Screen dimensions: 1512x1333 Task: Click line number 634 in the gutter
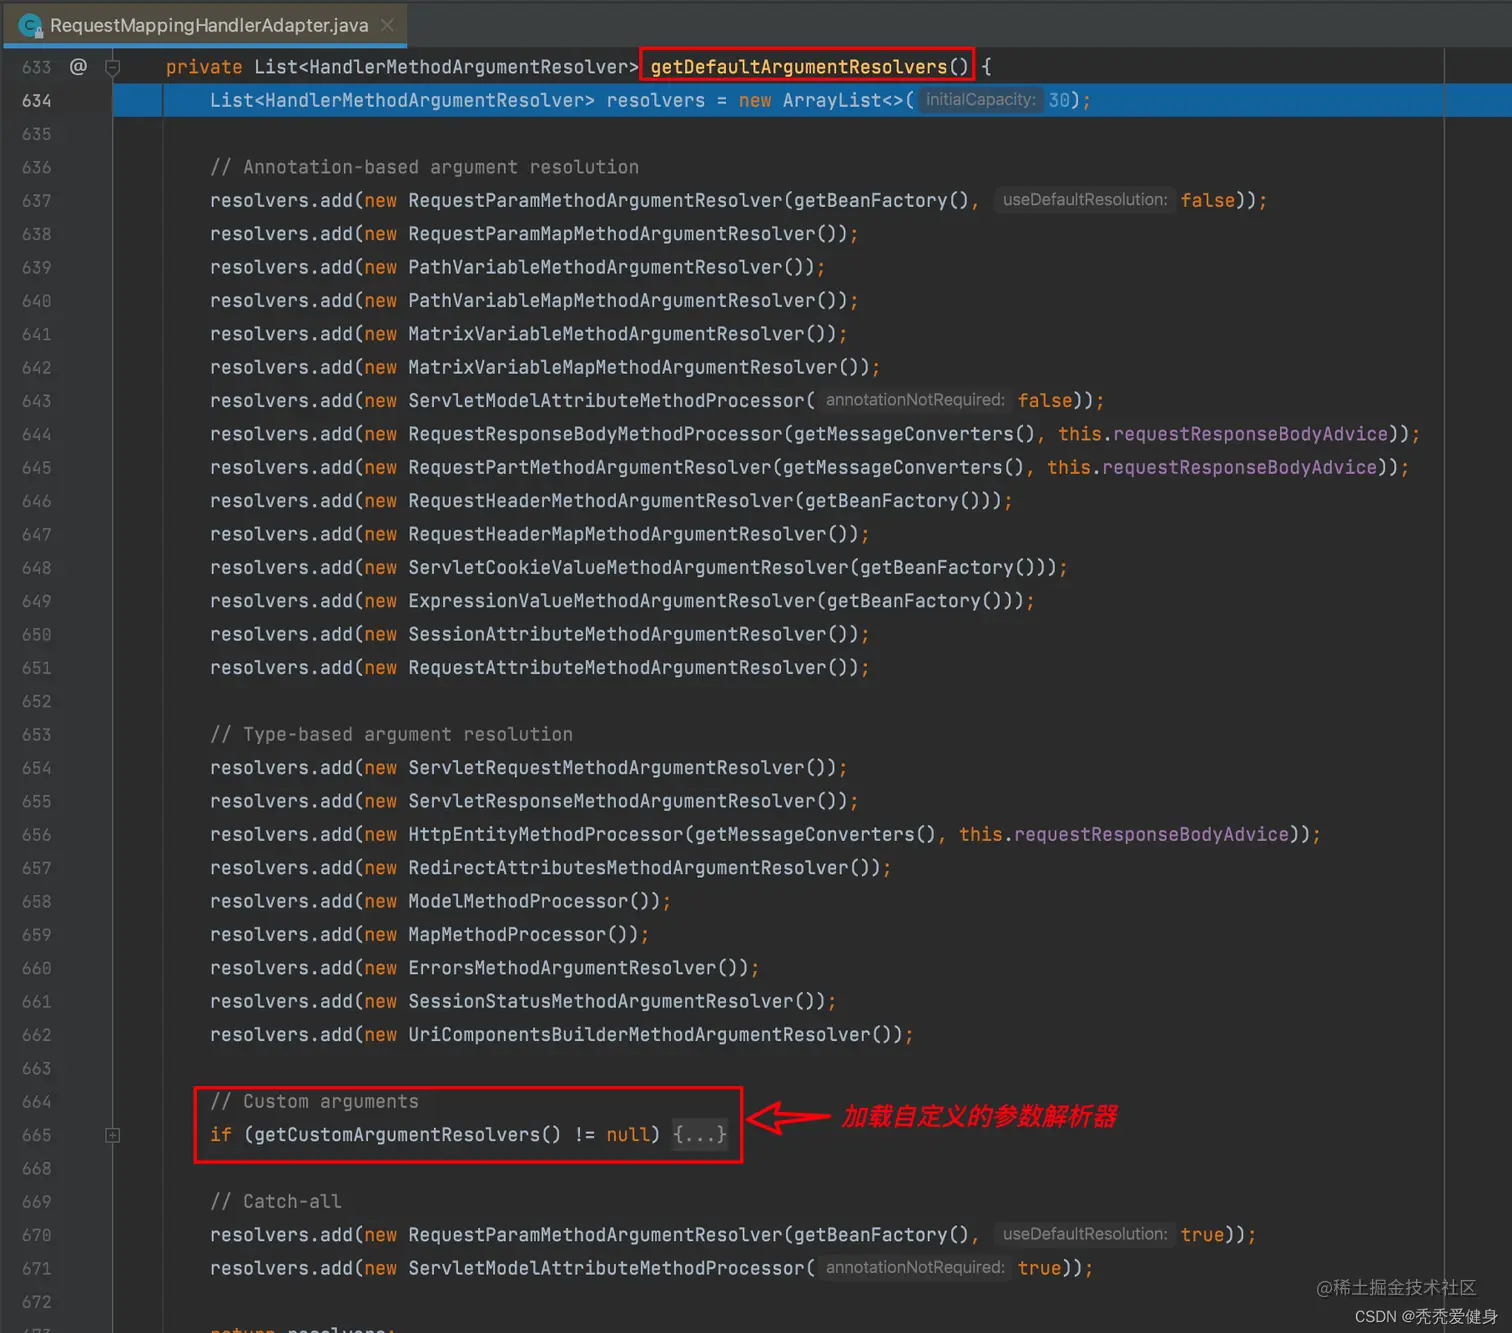pos(36,101)
